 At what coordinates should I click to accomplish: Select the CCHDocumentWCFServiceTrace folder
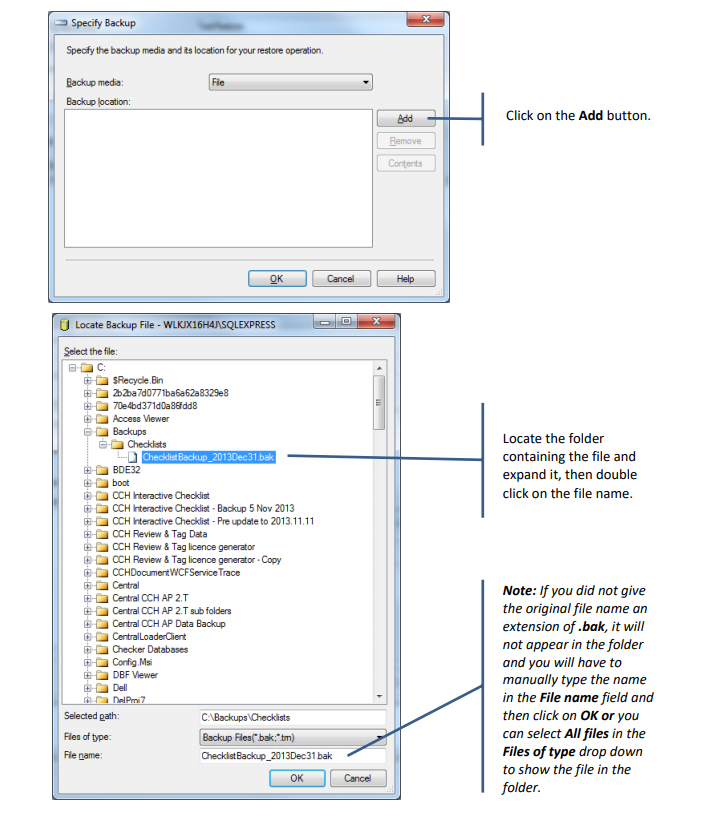point(177,572)
